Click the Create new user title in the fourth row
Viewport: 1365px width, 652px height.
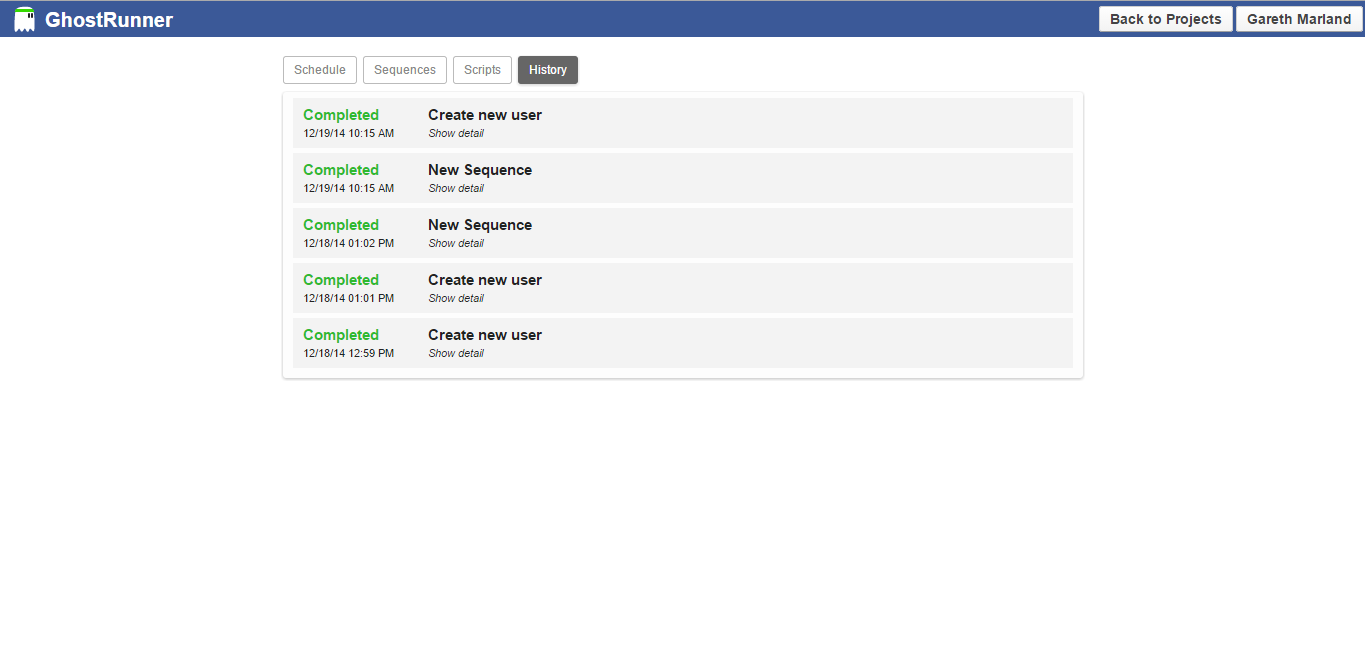click(484, 279)
